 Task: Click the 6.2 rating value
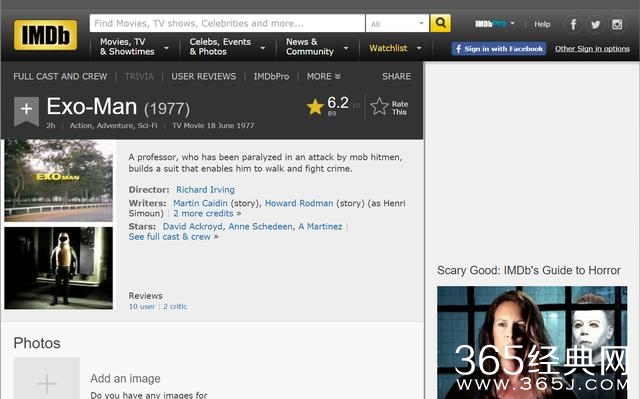338,103
